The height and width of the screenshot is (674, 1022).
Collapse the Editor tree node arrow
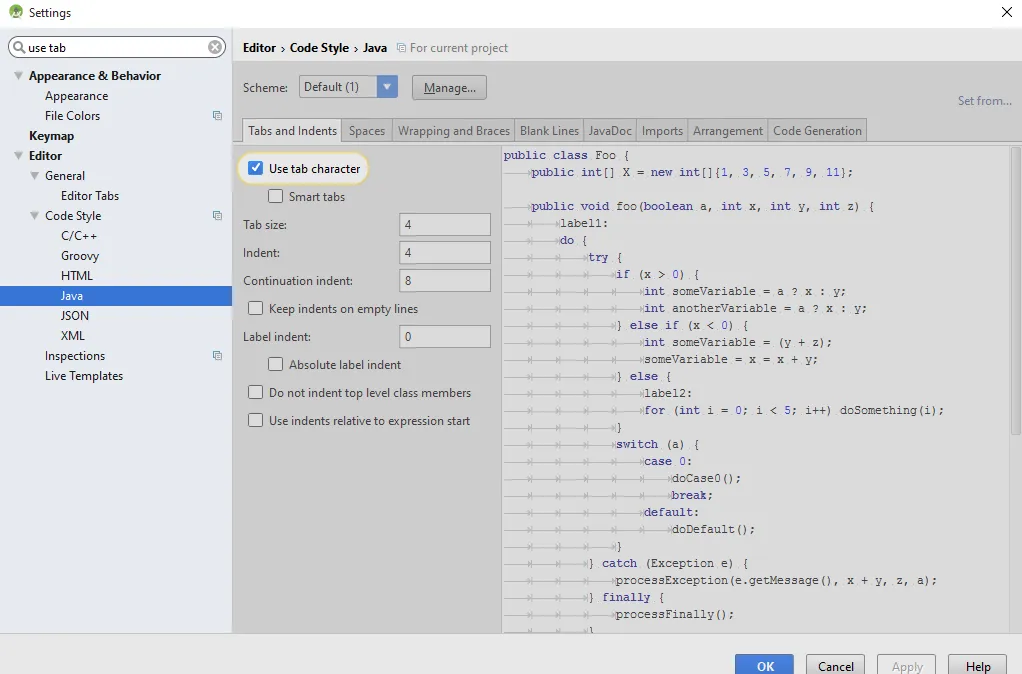[19, 156]
